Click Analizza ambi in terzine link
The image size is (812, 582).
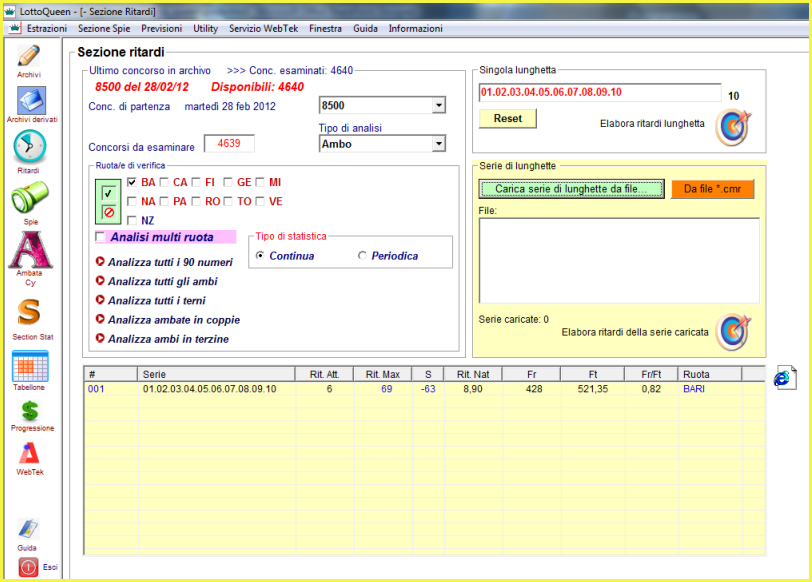[168, 339]
